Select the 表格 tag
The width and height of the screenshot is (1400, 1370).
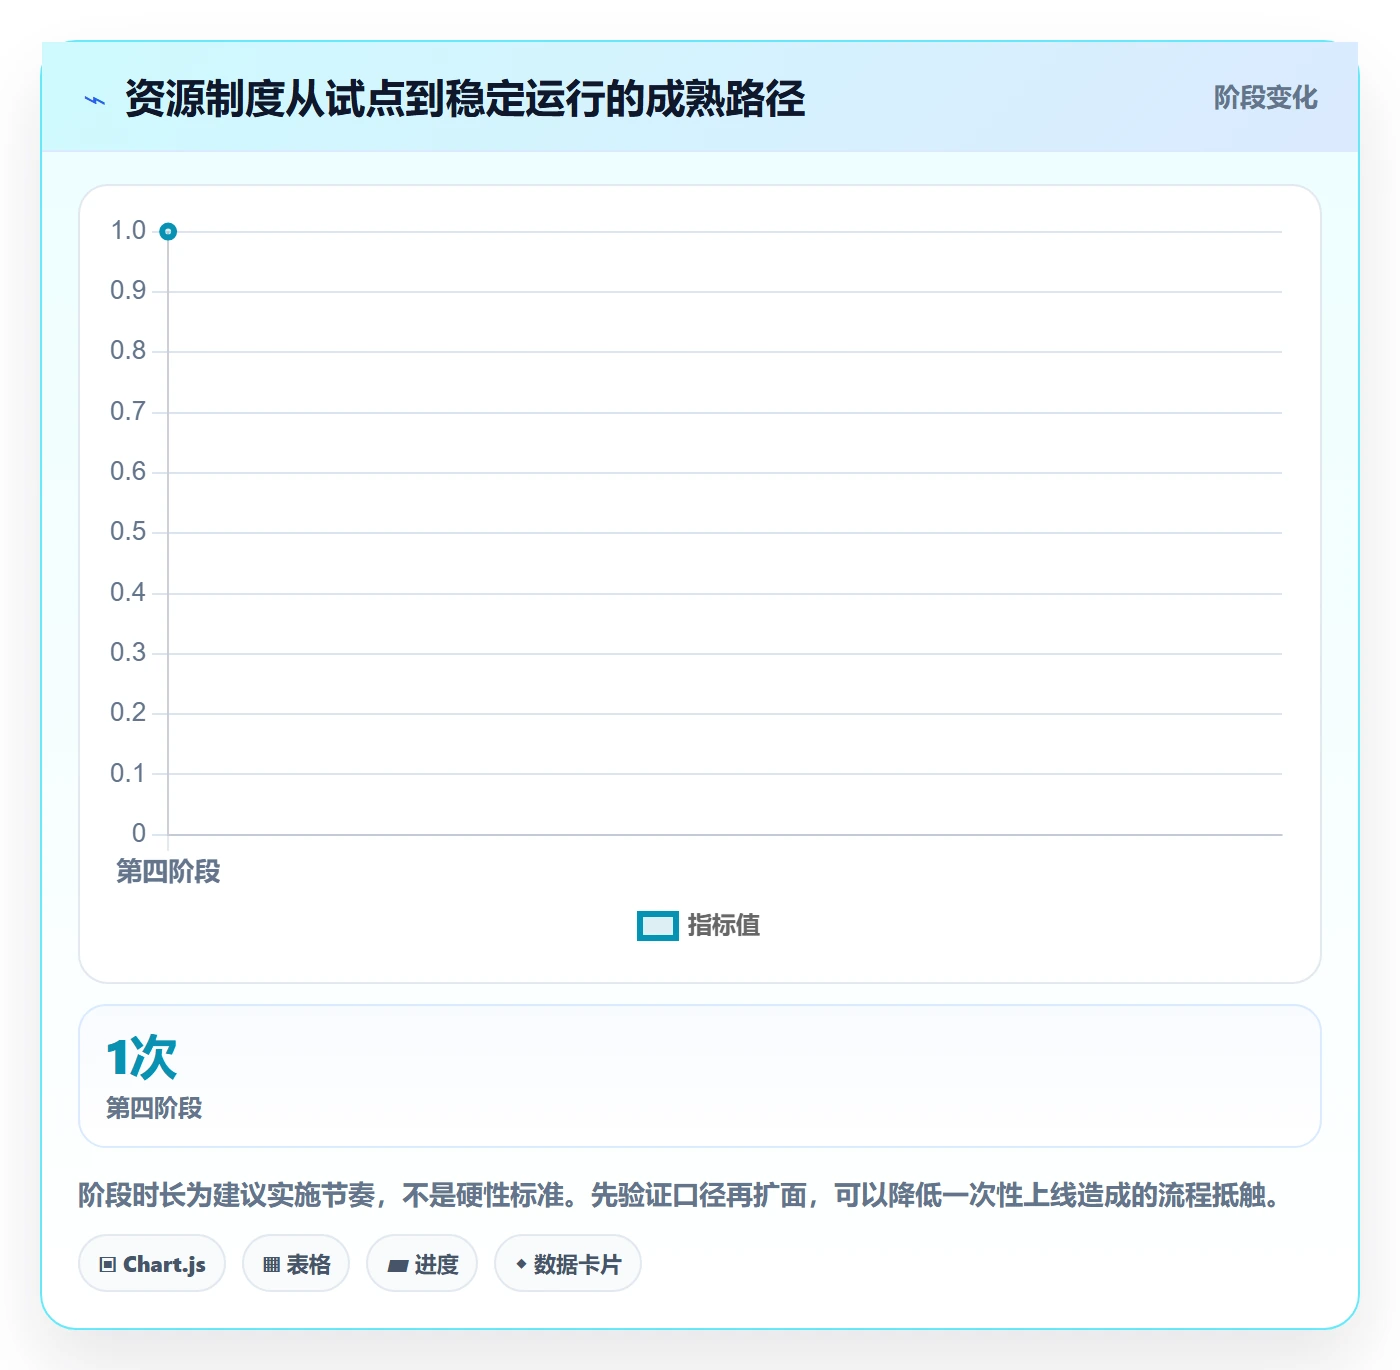pyautogui.click(x=296, y=1264)
